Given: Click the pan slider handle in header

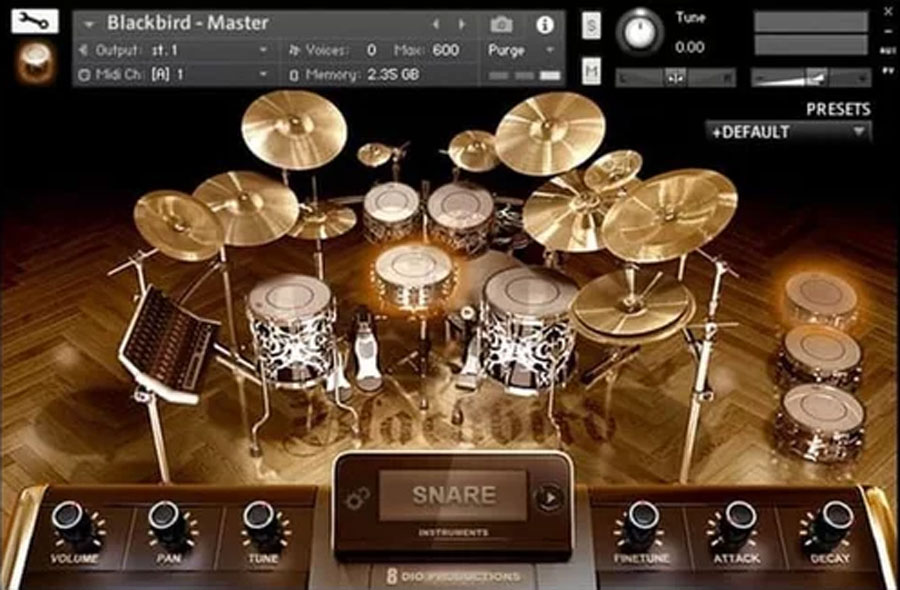Looking at the screenshot, I should click(676, 77).
